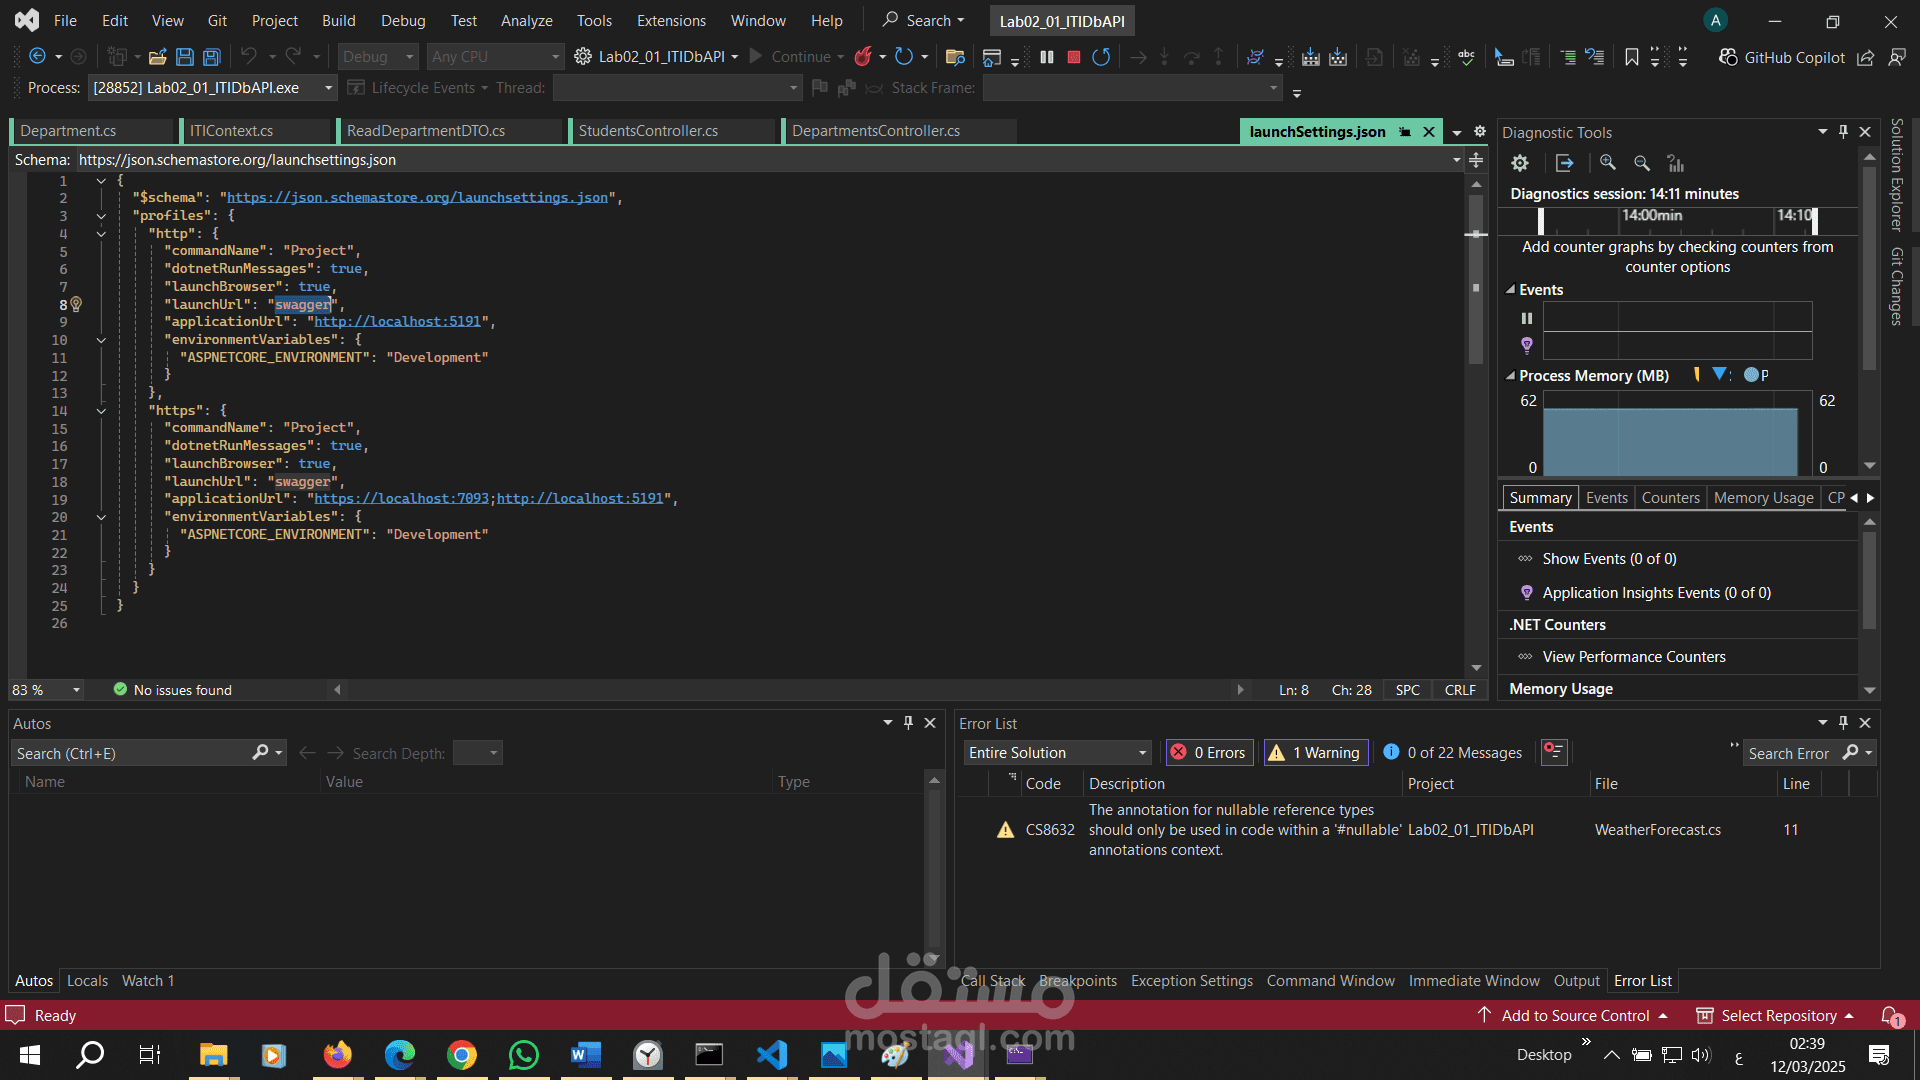Toggle the 0 Errors filter
The image size is (1920, 1080).
(x=1208, y=753)
